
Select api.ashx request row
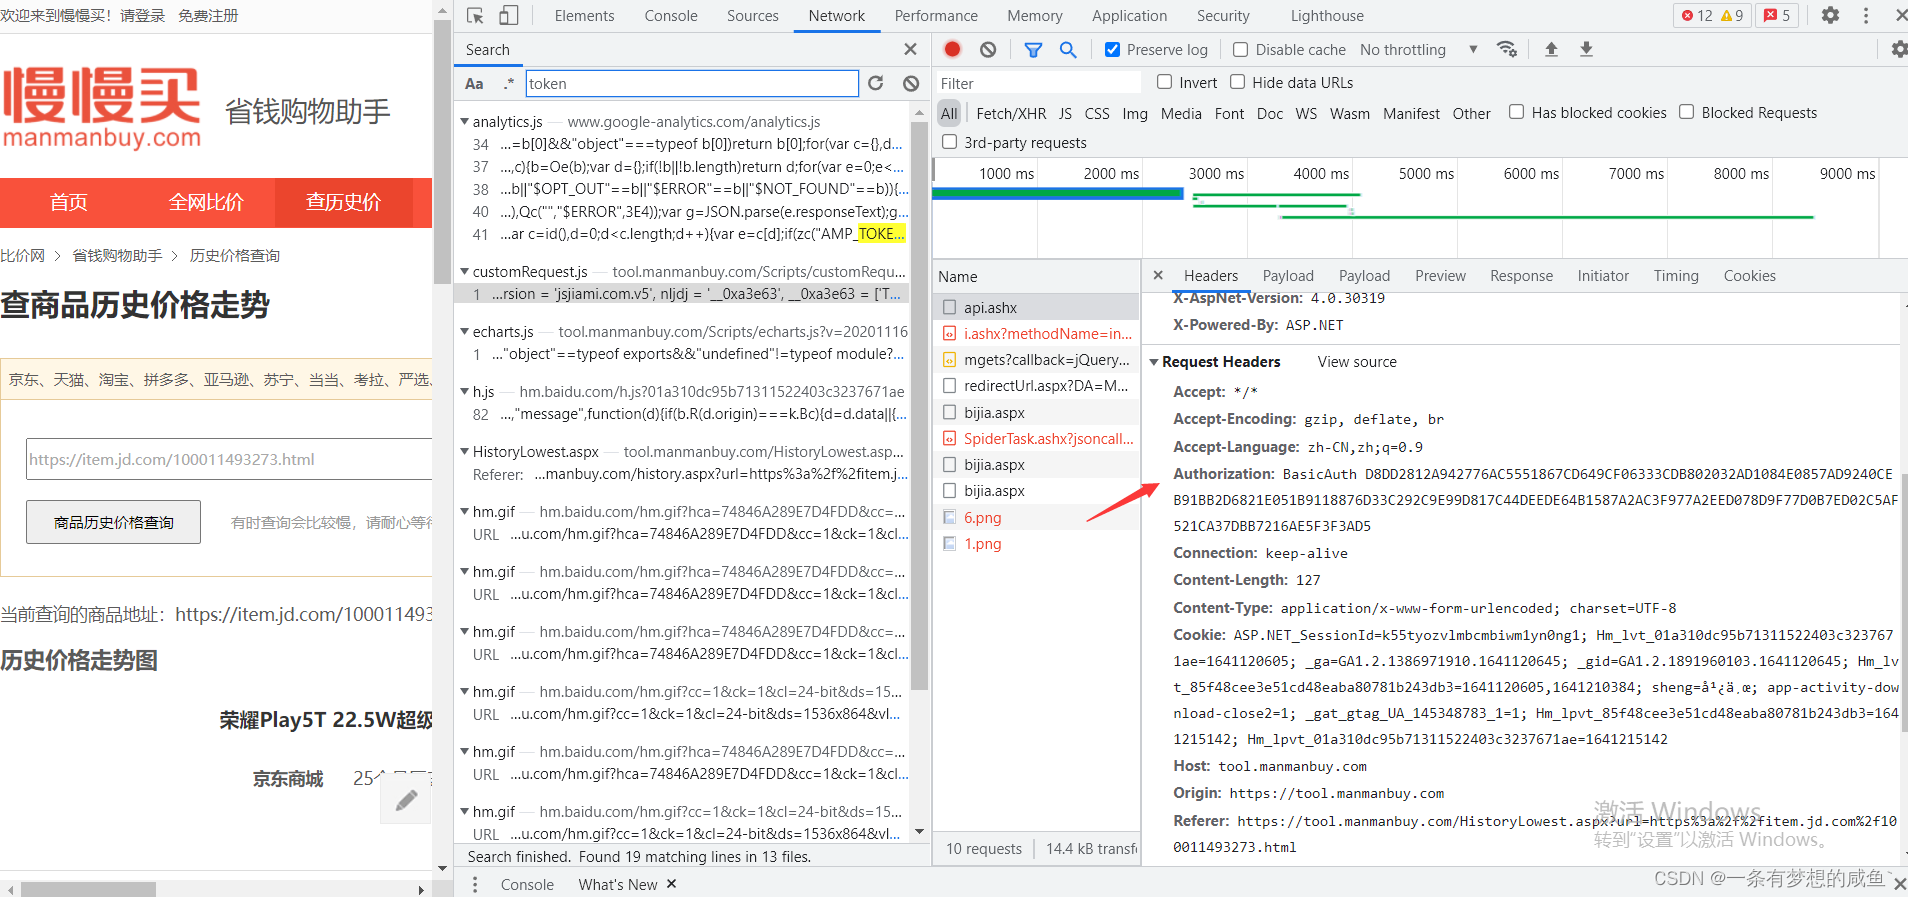pyautogui.click(x=1036, y=308)
